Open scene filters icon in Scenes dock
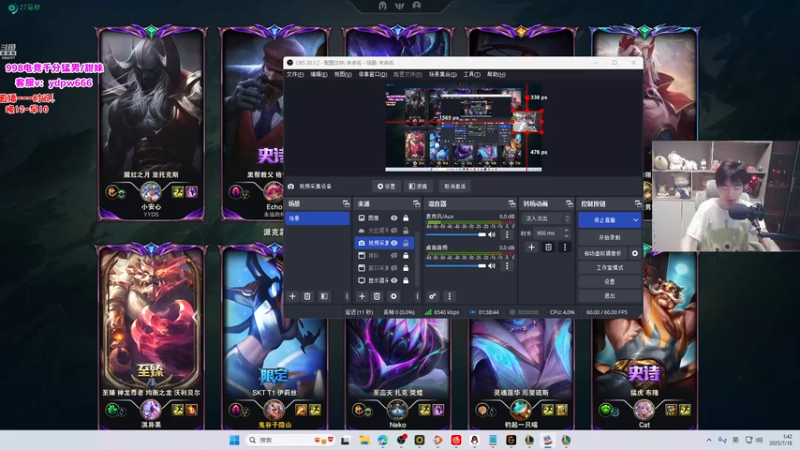 [324, 296]
